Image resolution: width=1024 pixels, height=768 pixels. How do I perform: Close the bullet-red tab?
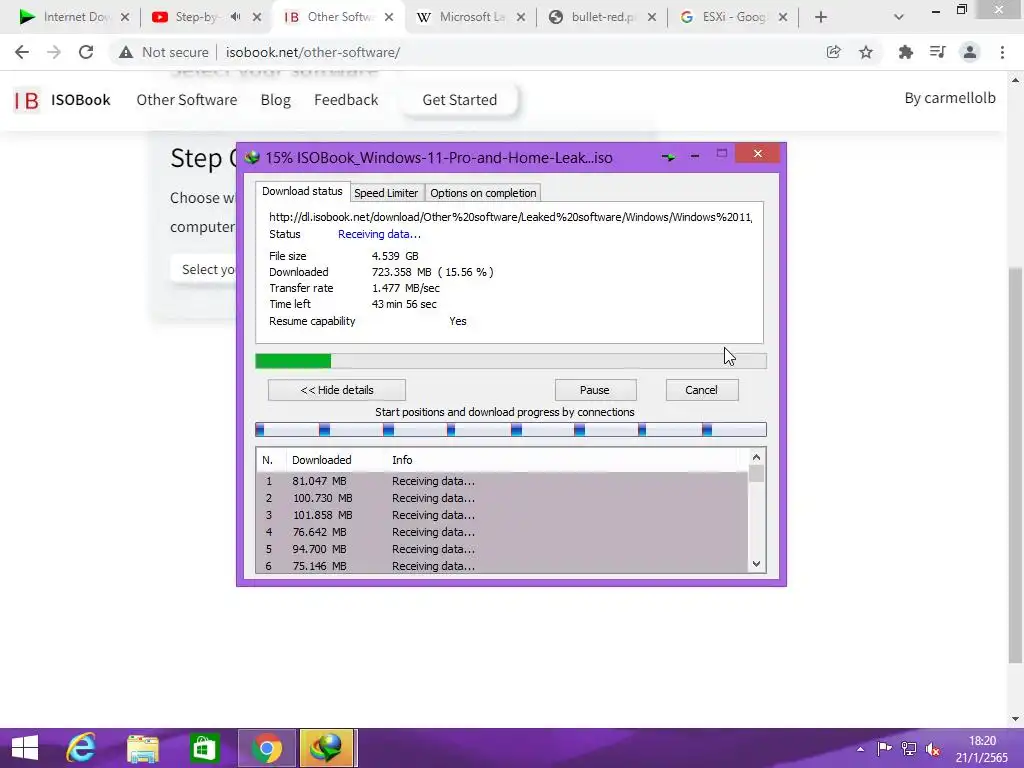[652, 18]
